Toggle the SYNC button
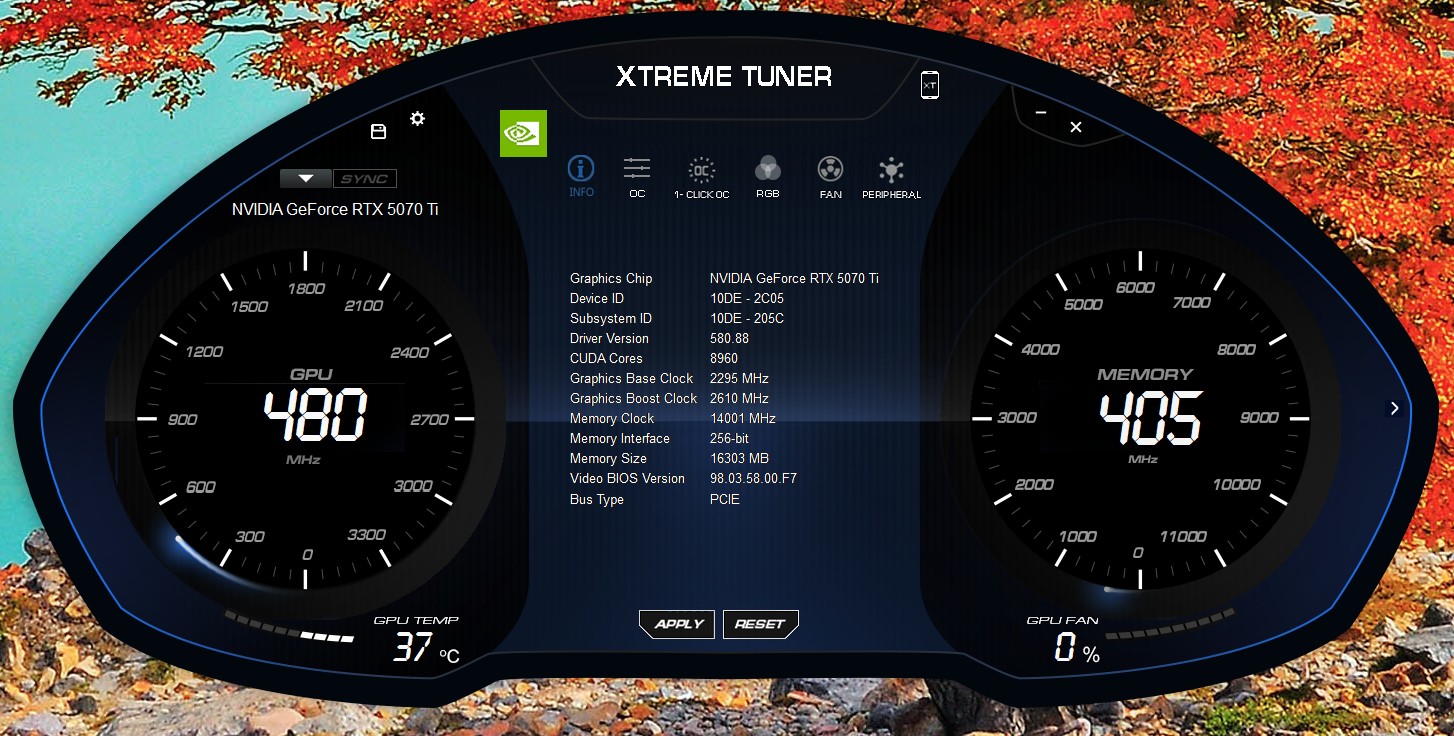The image size is (1454, 736). [x=365, y=179]
